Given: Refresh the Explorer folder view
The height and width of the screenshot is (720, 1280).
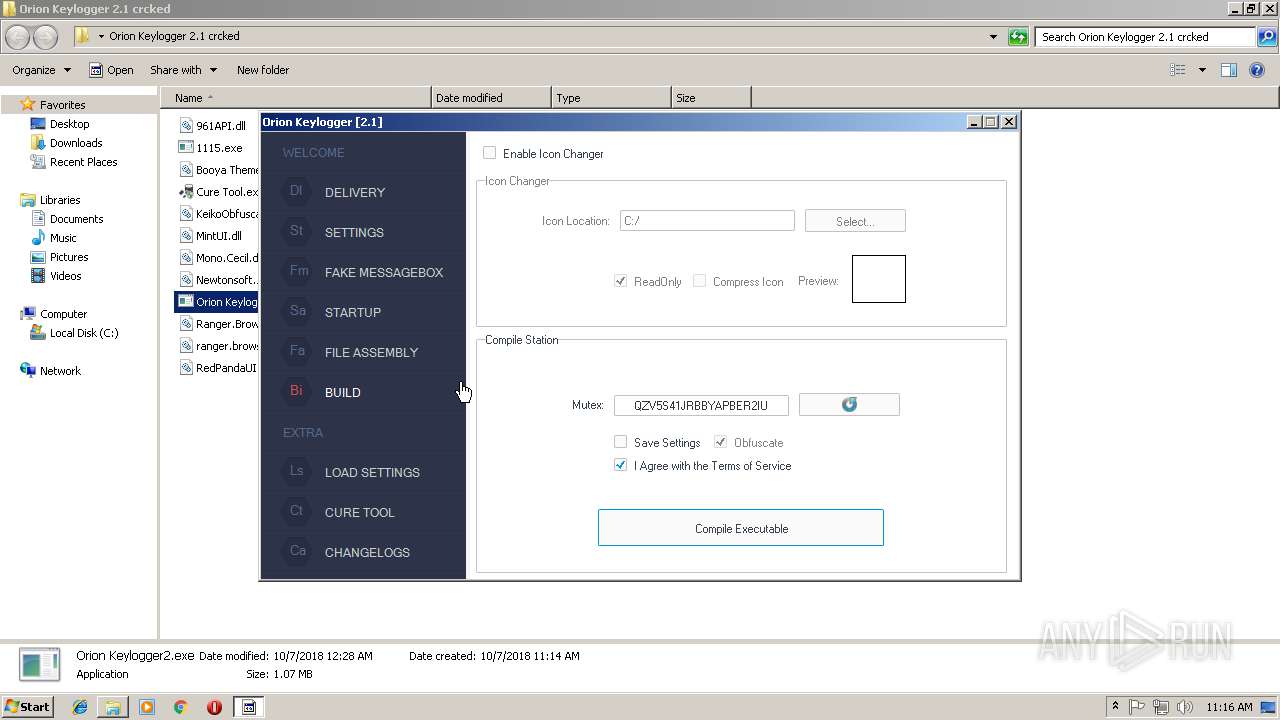Looking at the screenshot, I should point(1019,37).
